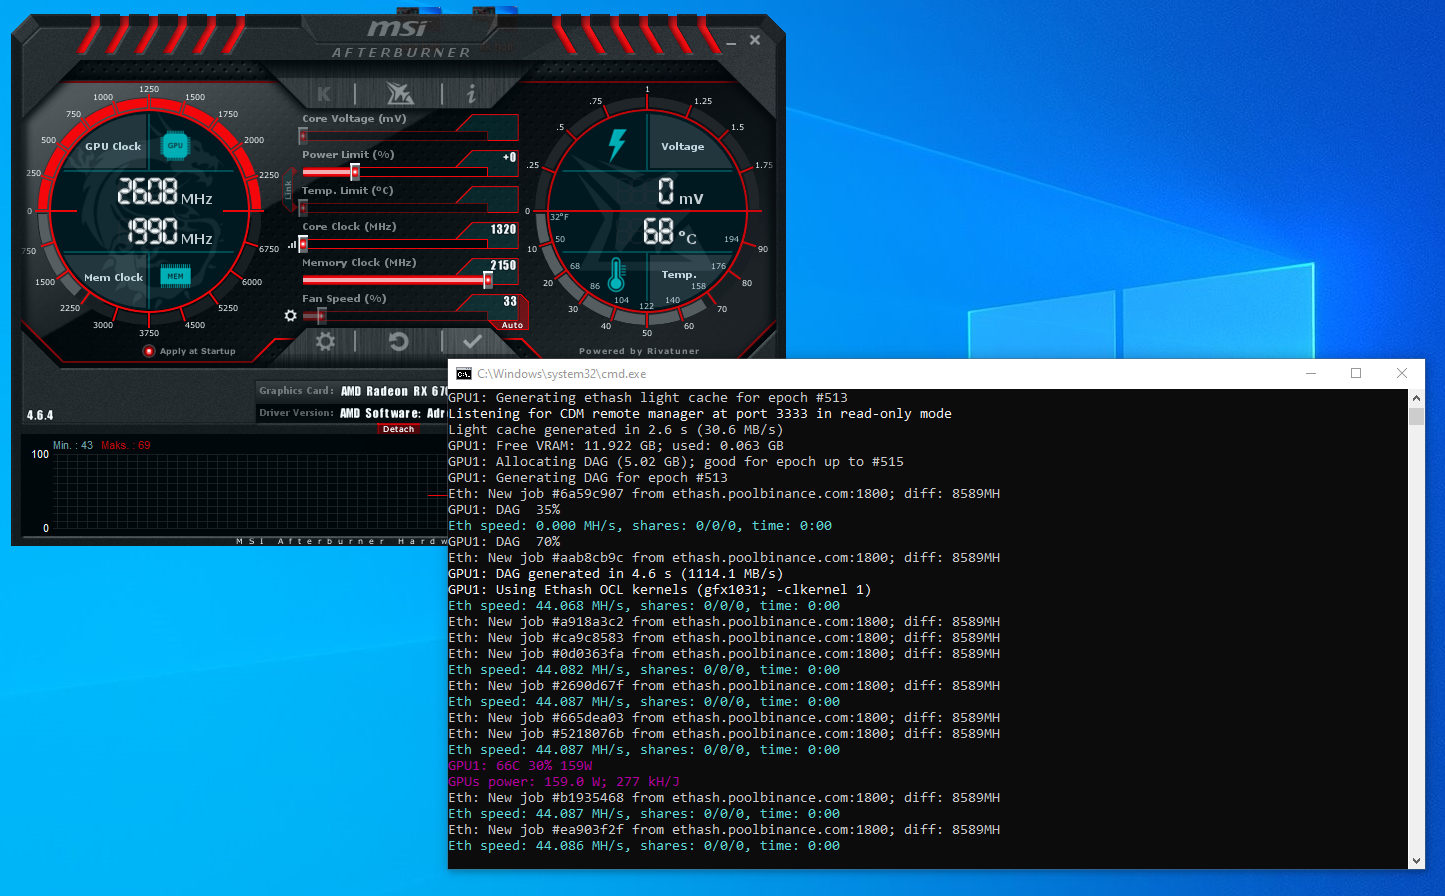Viewport: 1445px width, 896px height.
Task: Click the 'Maks. : 69' graph readout
Action: click(126, 445)
